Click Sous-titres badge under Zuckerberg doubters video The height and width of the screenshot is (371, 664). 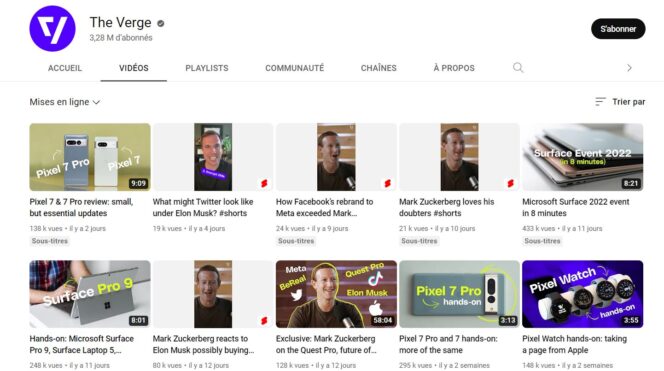click(x=419, y=241)
